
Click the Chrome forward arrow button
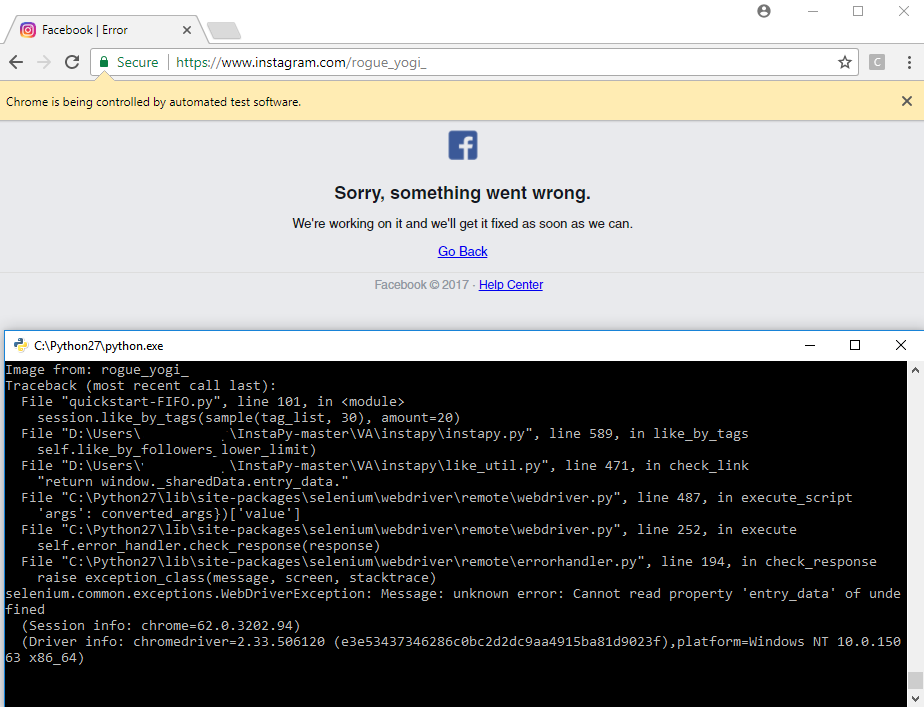[44, 62]
